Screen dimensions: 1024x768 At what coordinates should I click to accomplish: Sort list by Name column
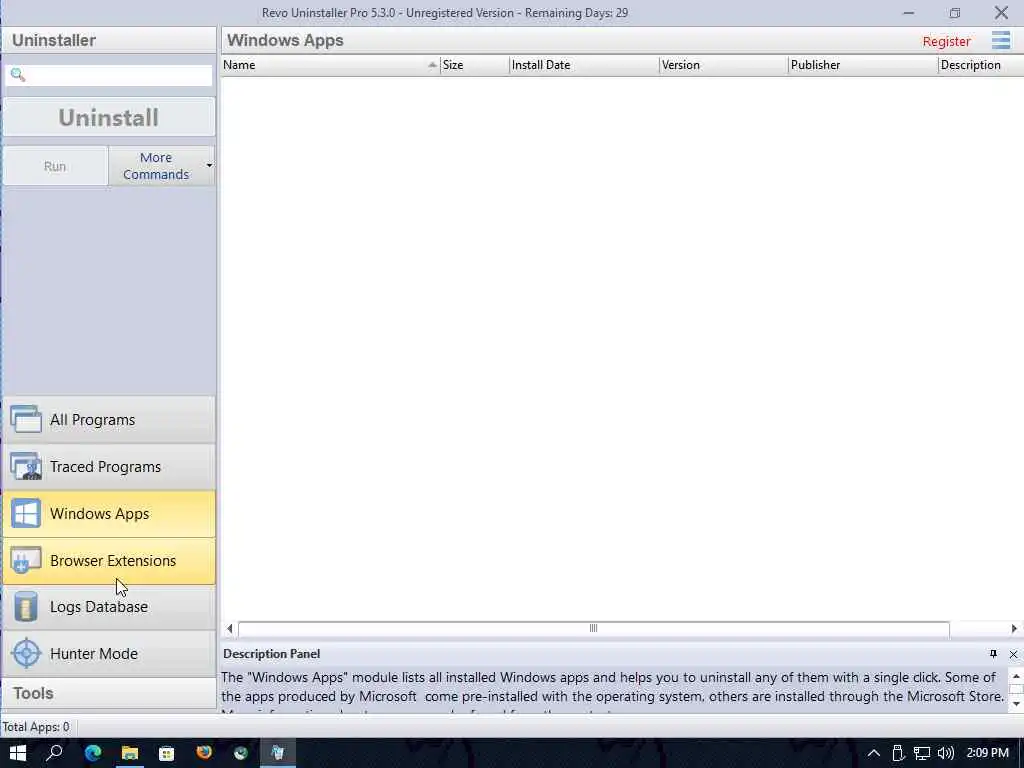330,65
